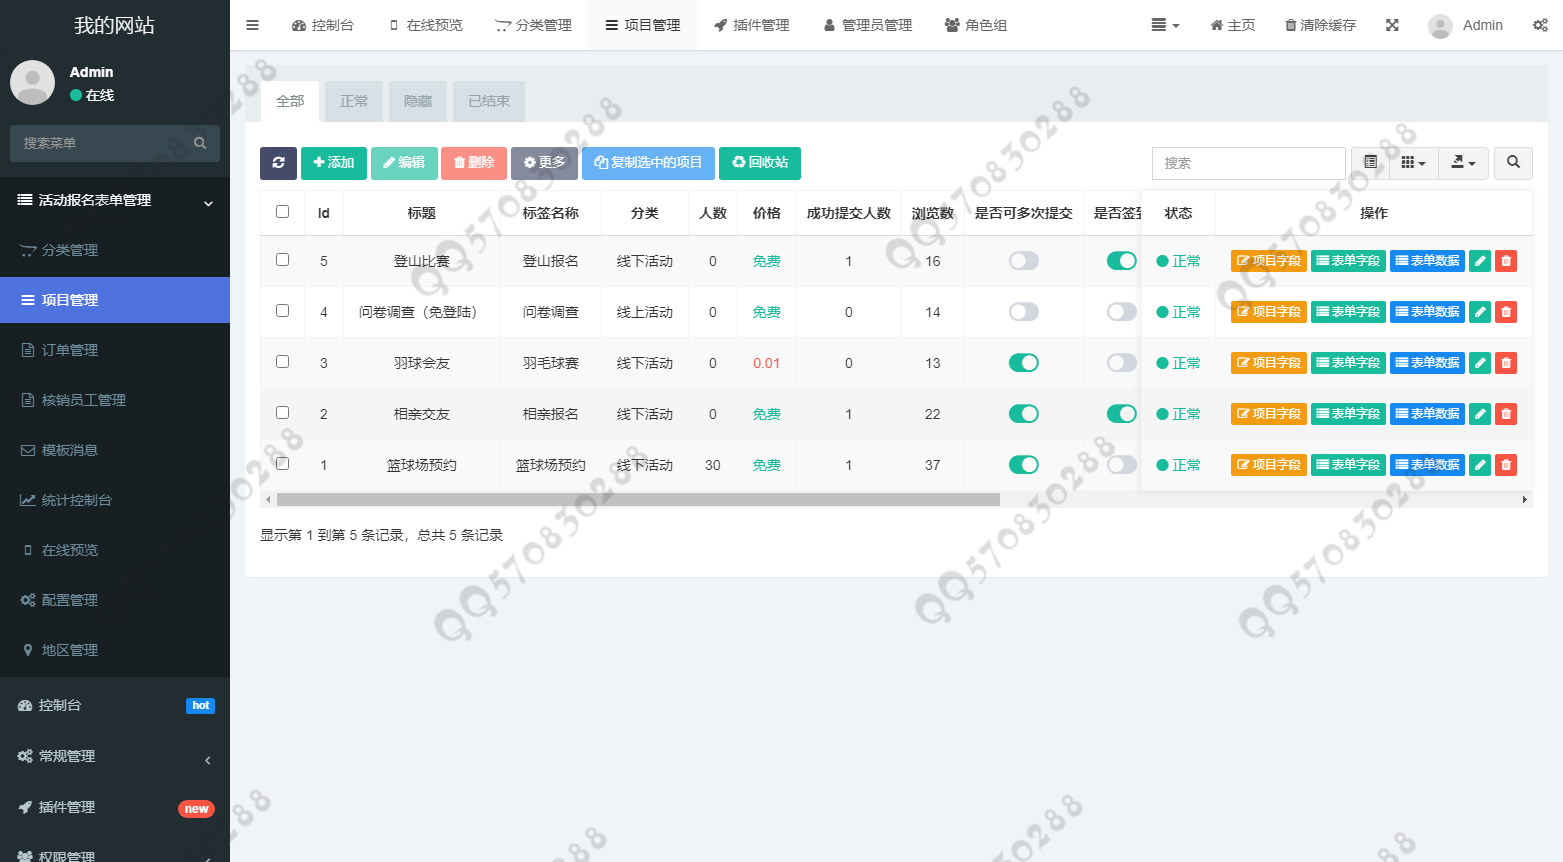
Task: Open 订单管理 in the sidebar
Action: (70, 350)
